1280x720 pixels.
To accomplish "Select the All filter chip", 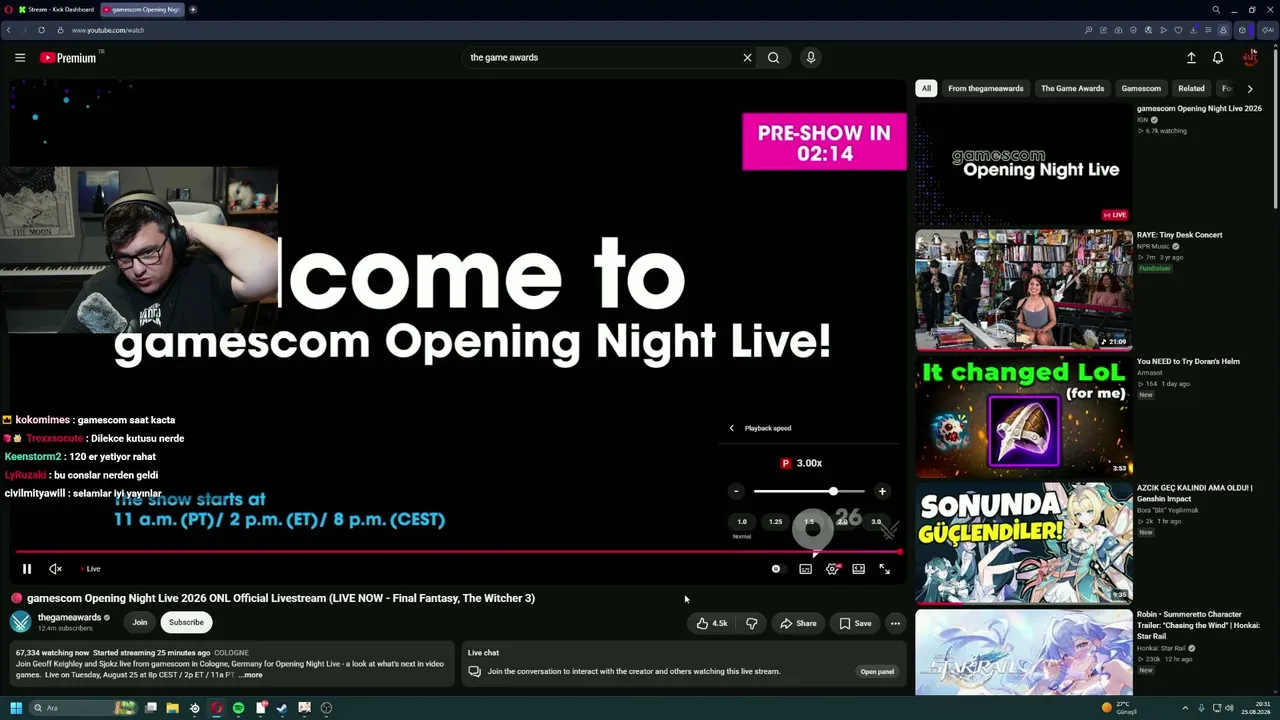I will [926, 88].
